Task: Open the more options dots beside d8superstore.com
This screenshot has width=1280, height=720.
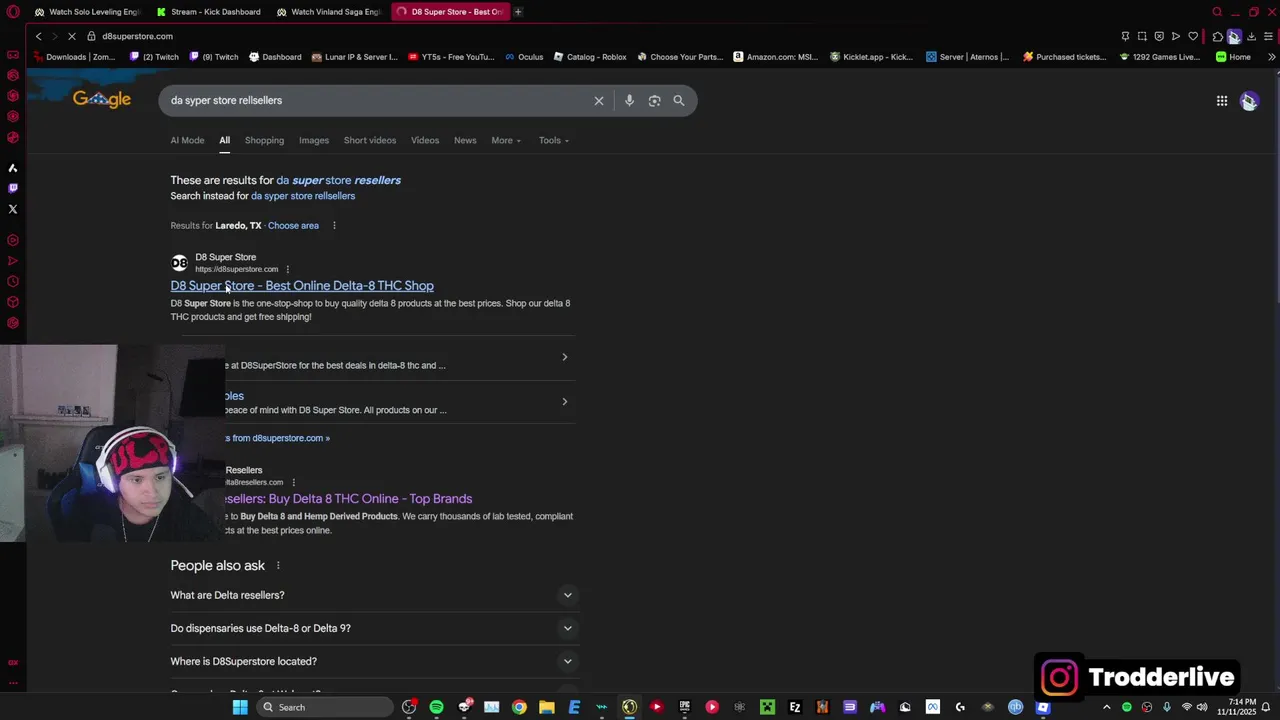Action: (x=287, y=269)
